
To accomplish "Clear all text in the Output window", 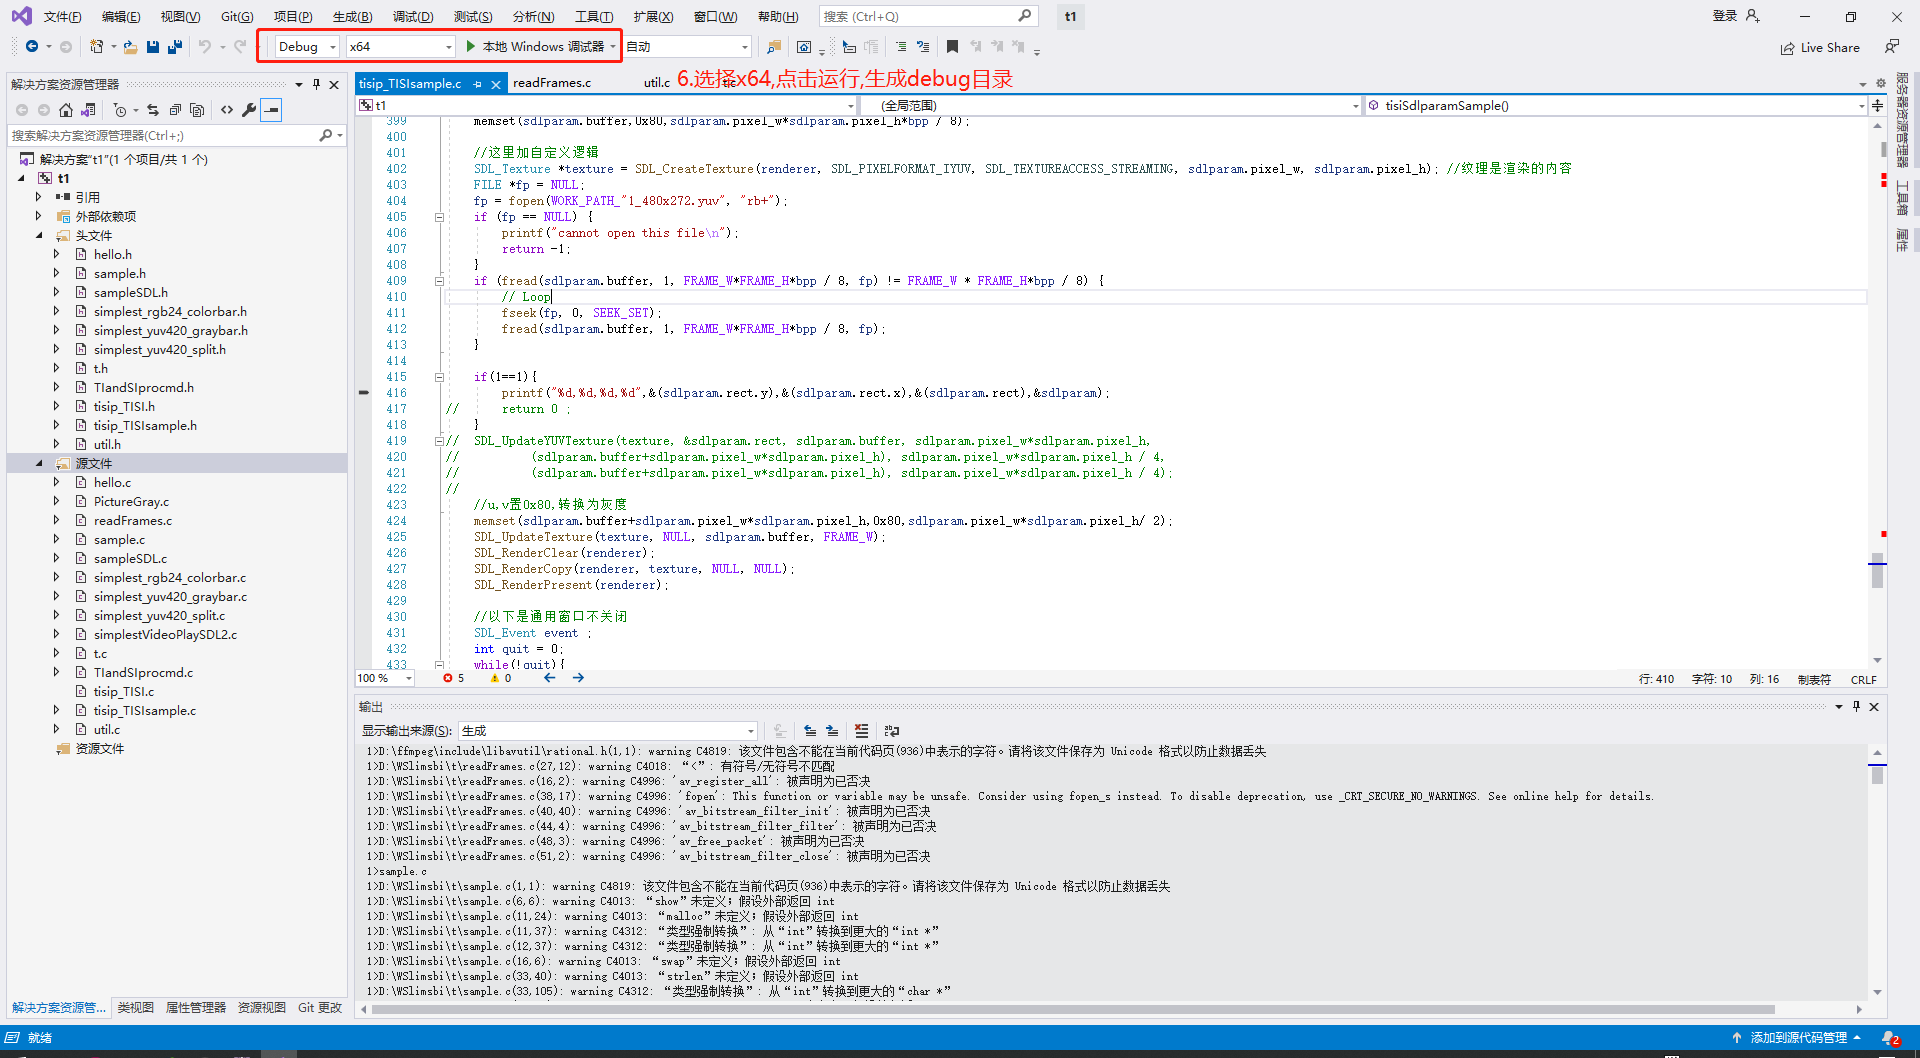I will (x=861, y=731).
